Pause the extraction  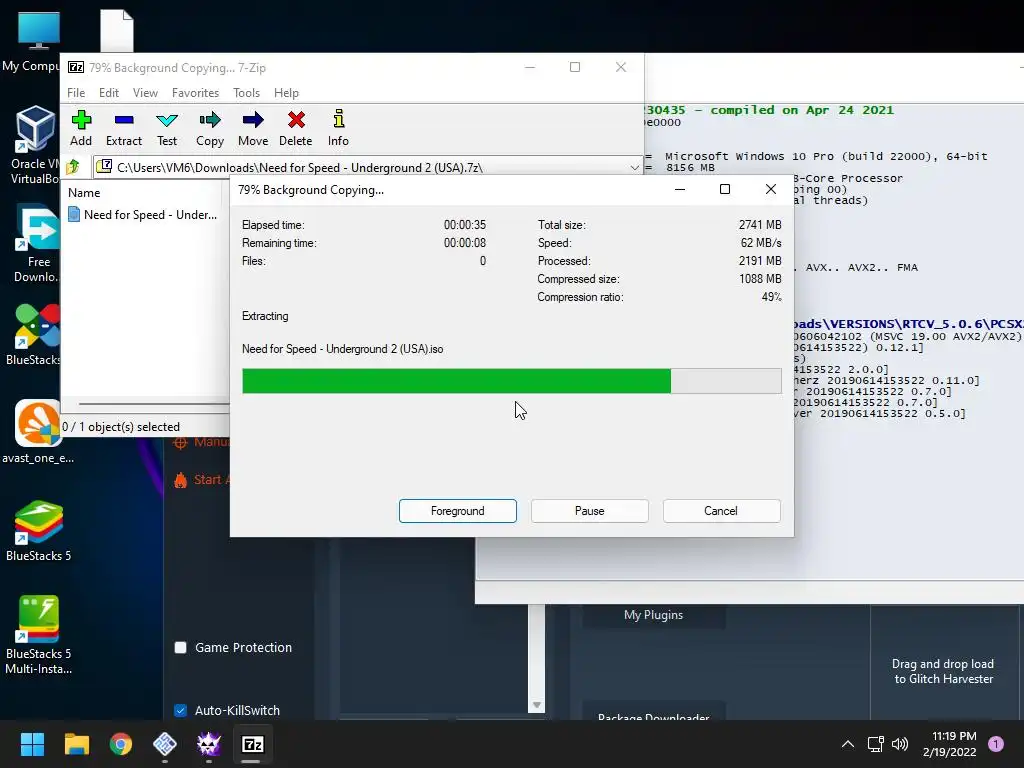[x=590, y=511]
